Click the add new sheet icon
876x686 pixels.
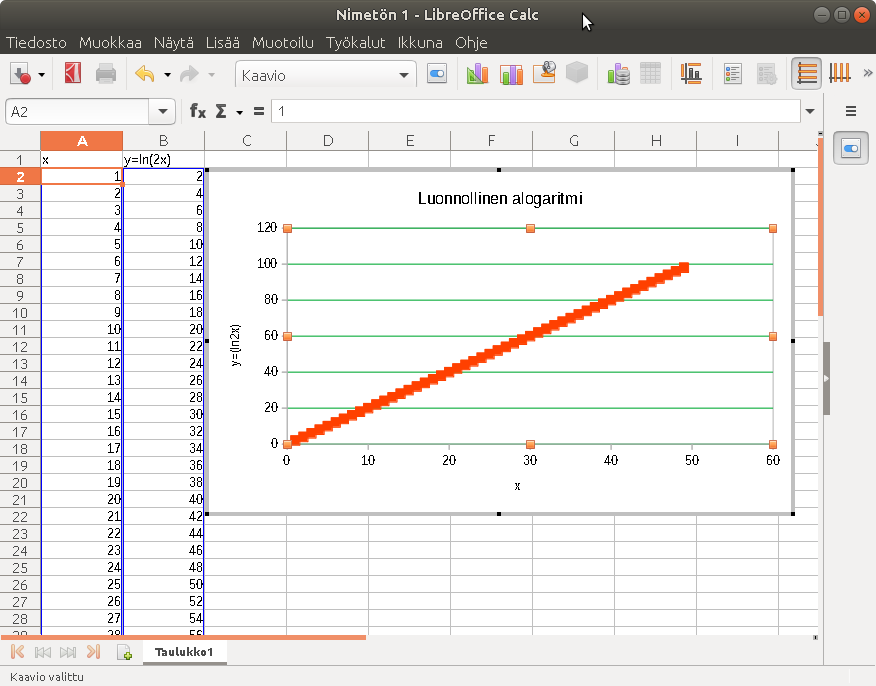(x=125, y=653)
